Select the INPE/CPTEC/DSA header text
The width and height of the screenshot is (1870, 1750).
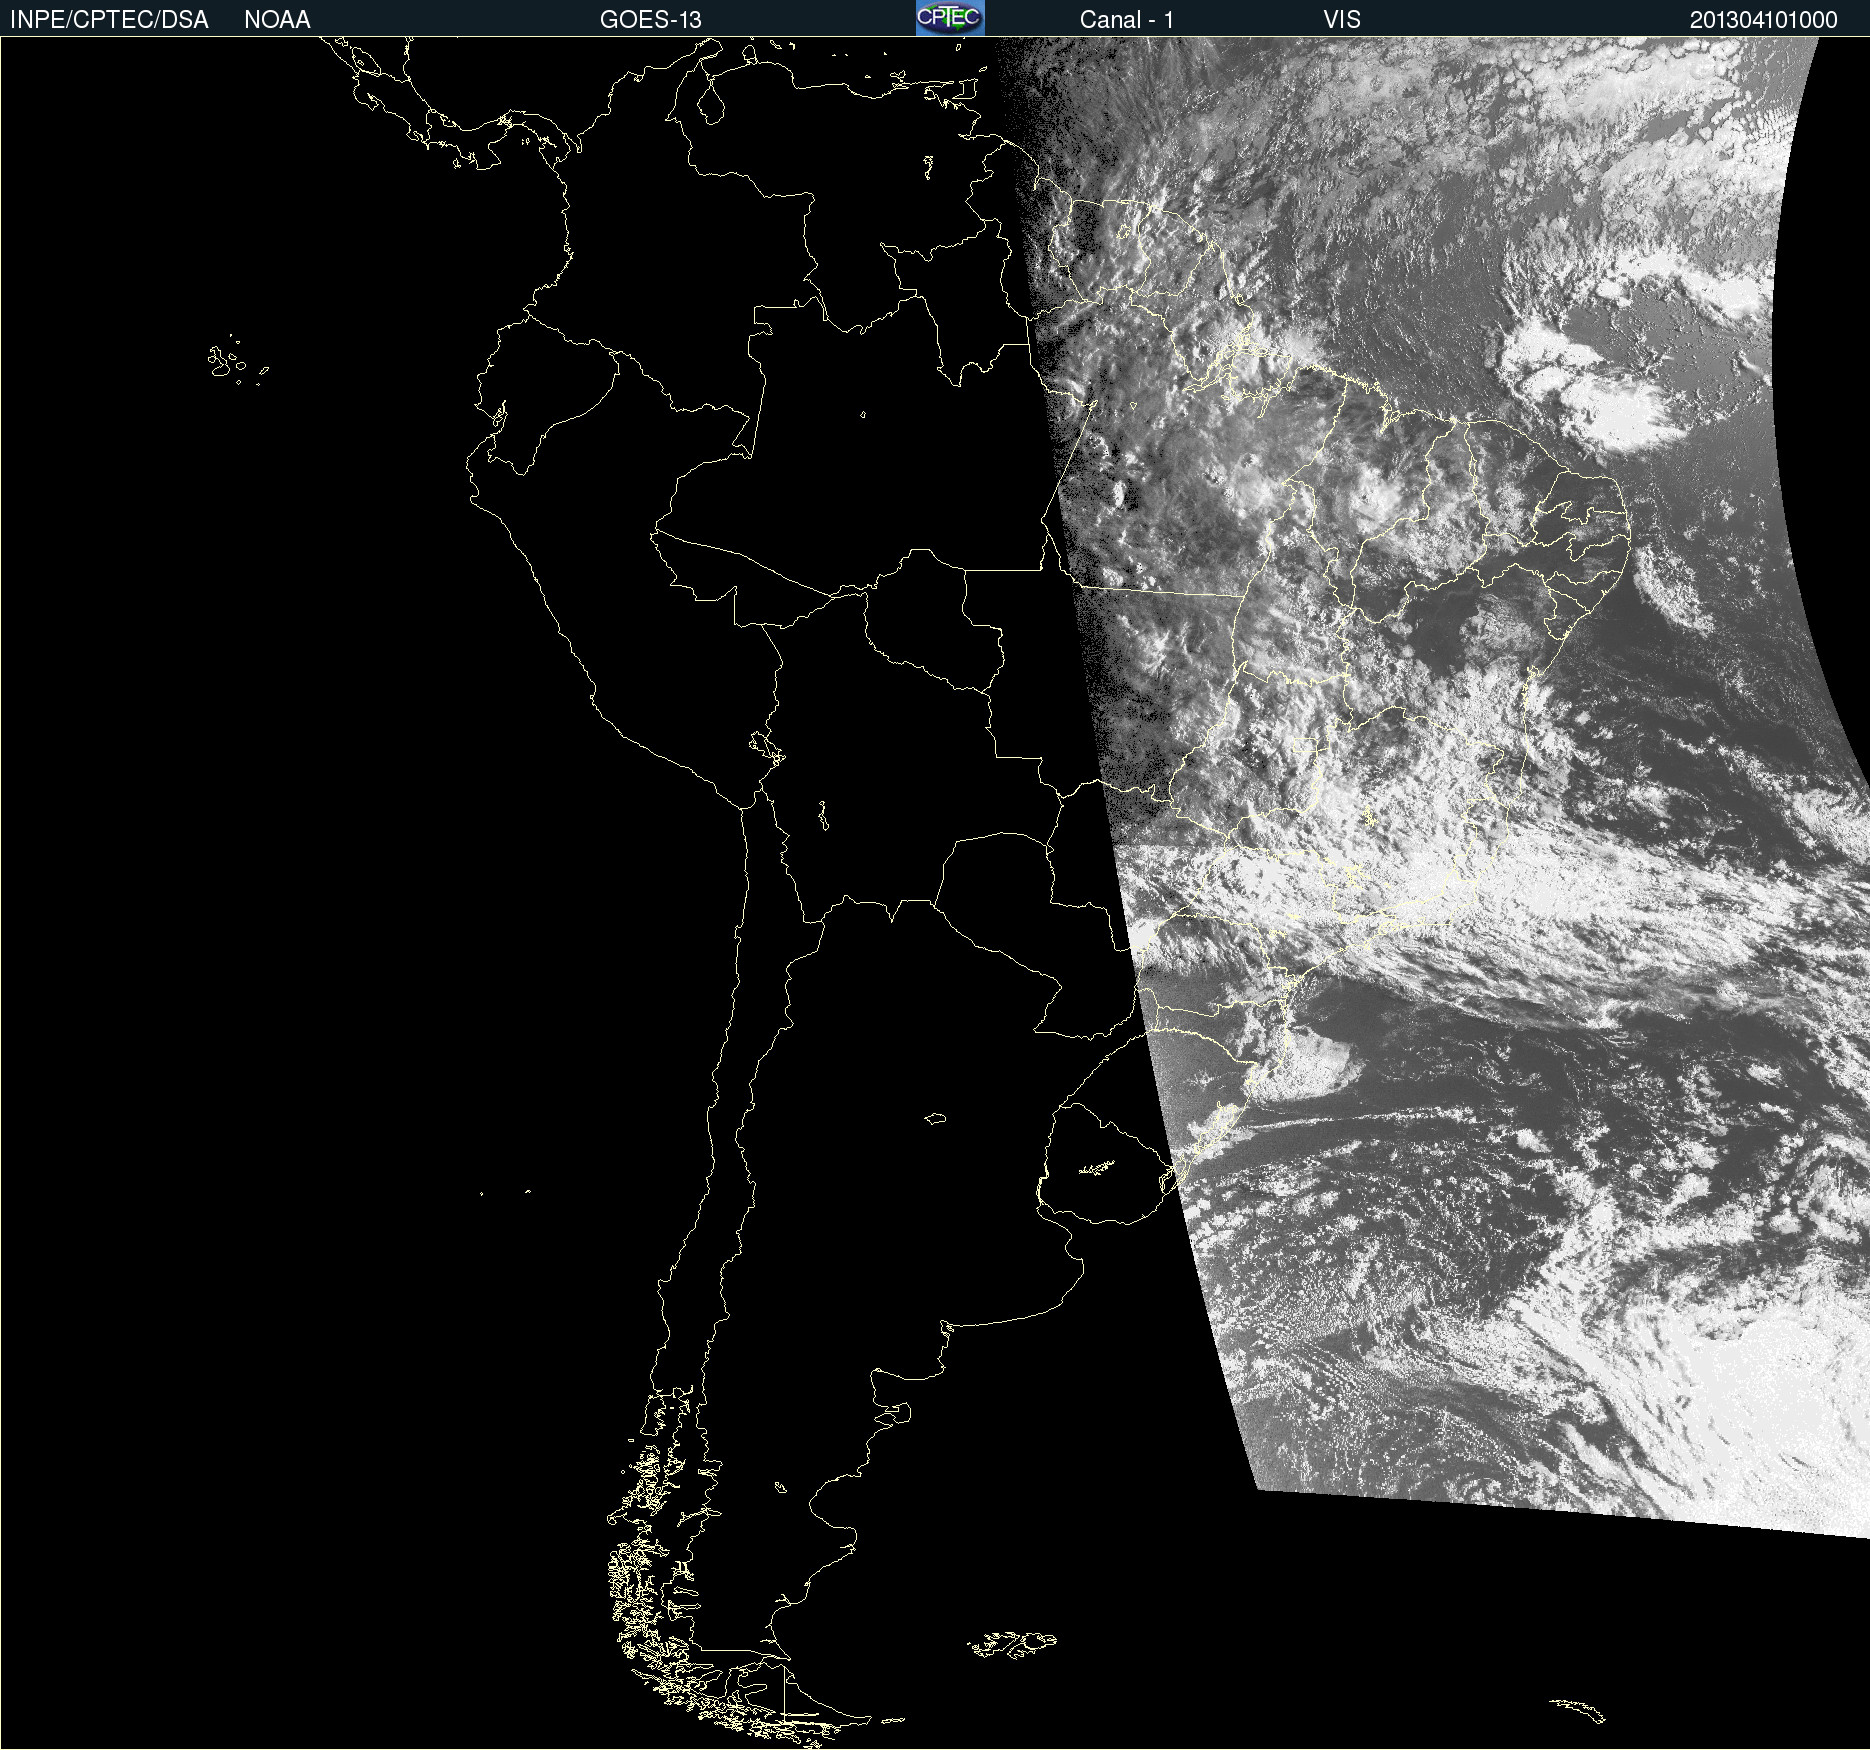click(109, 20)
